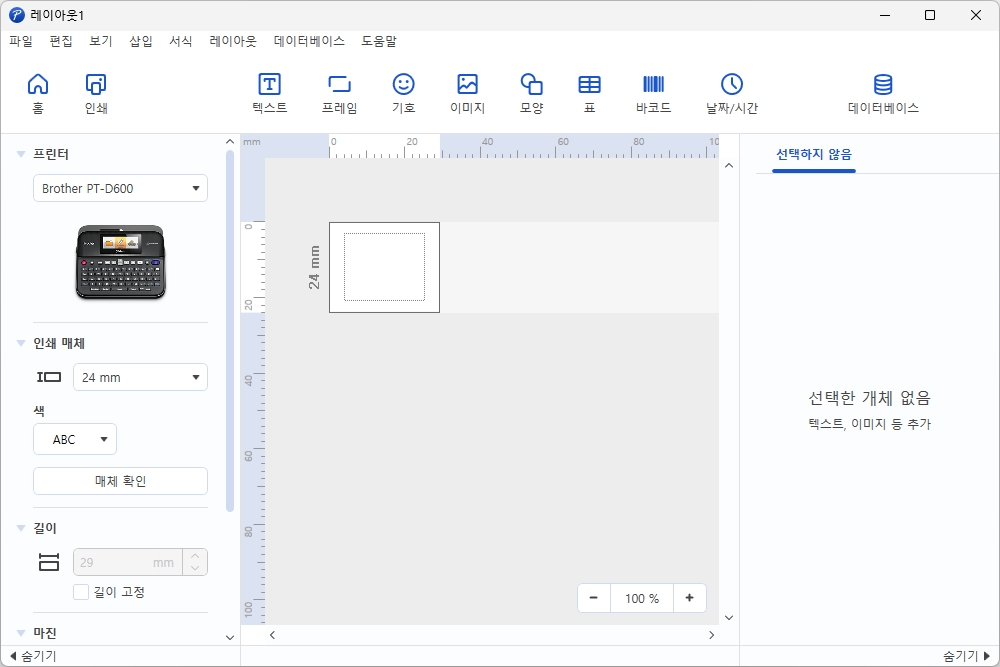Open the 데이터베이스 toolbar icon
This screenshot has width=1000, height=667.
(883, 93)
